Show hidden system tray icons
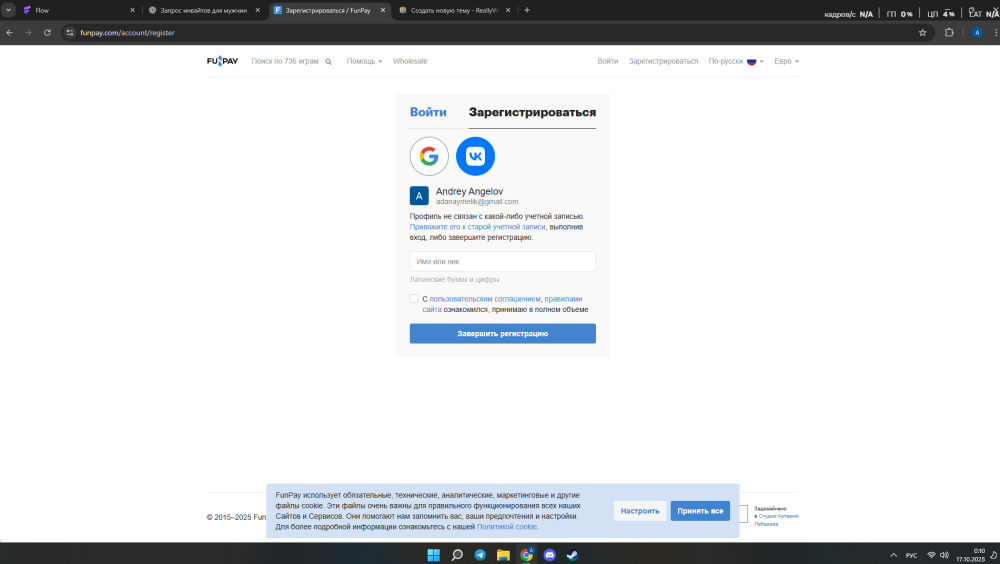Screen dimensions: 1000x564 point(893,555)
